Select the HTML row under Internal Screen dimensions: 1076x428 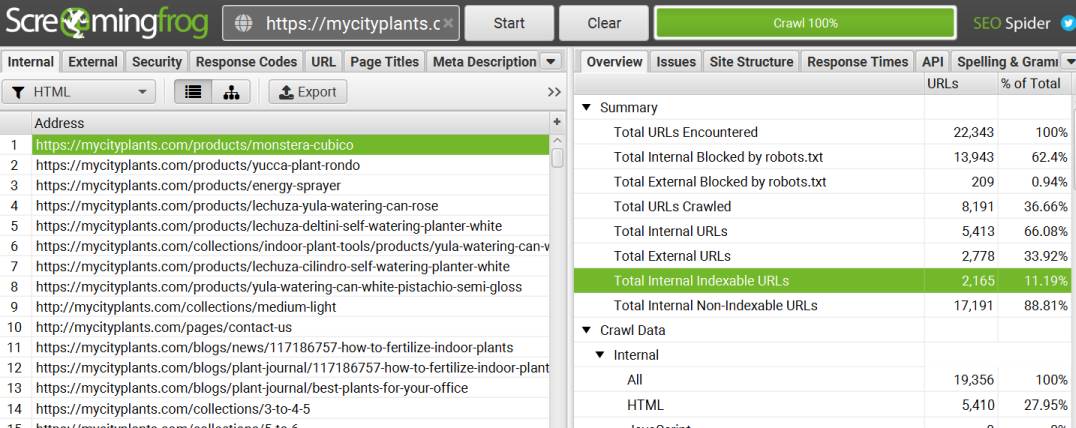point(822,405)
